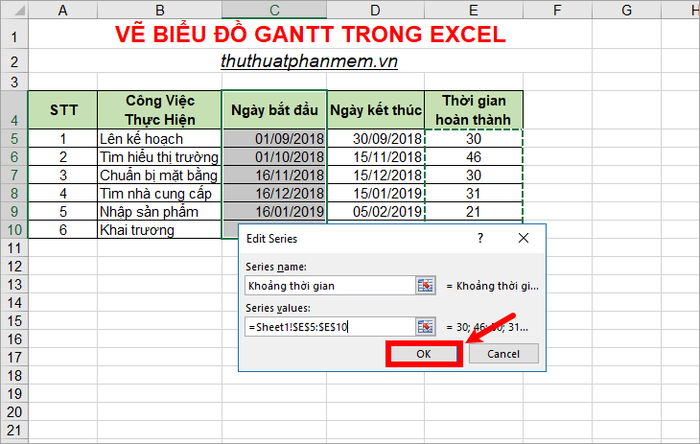The image size is (700, 444).
Task: Select row 4 header
Action: click(14, 110)
